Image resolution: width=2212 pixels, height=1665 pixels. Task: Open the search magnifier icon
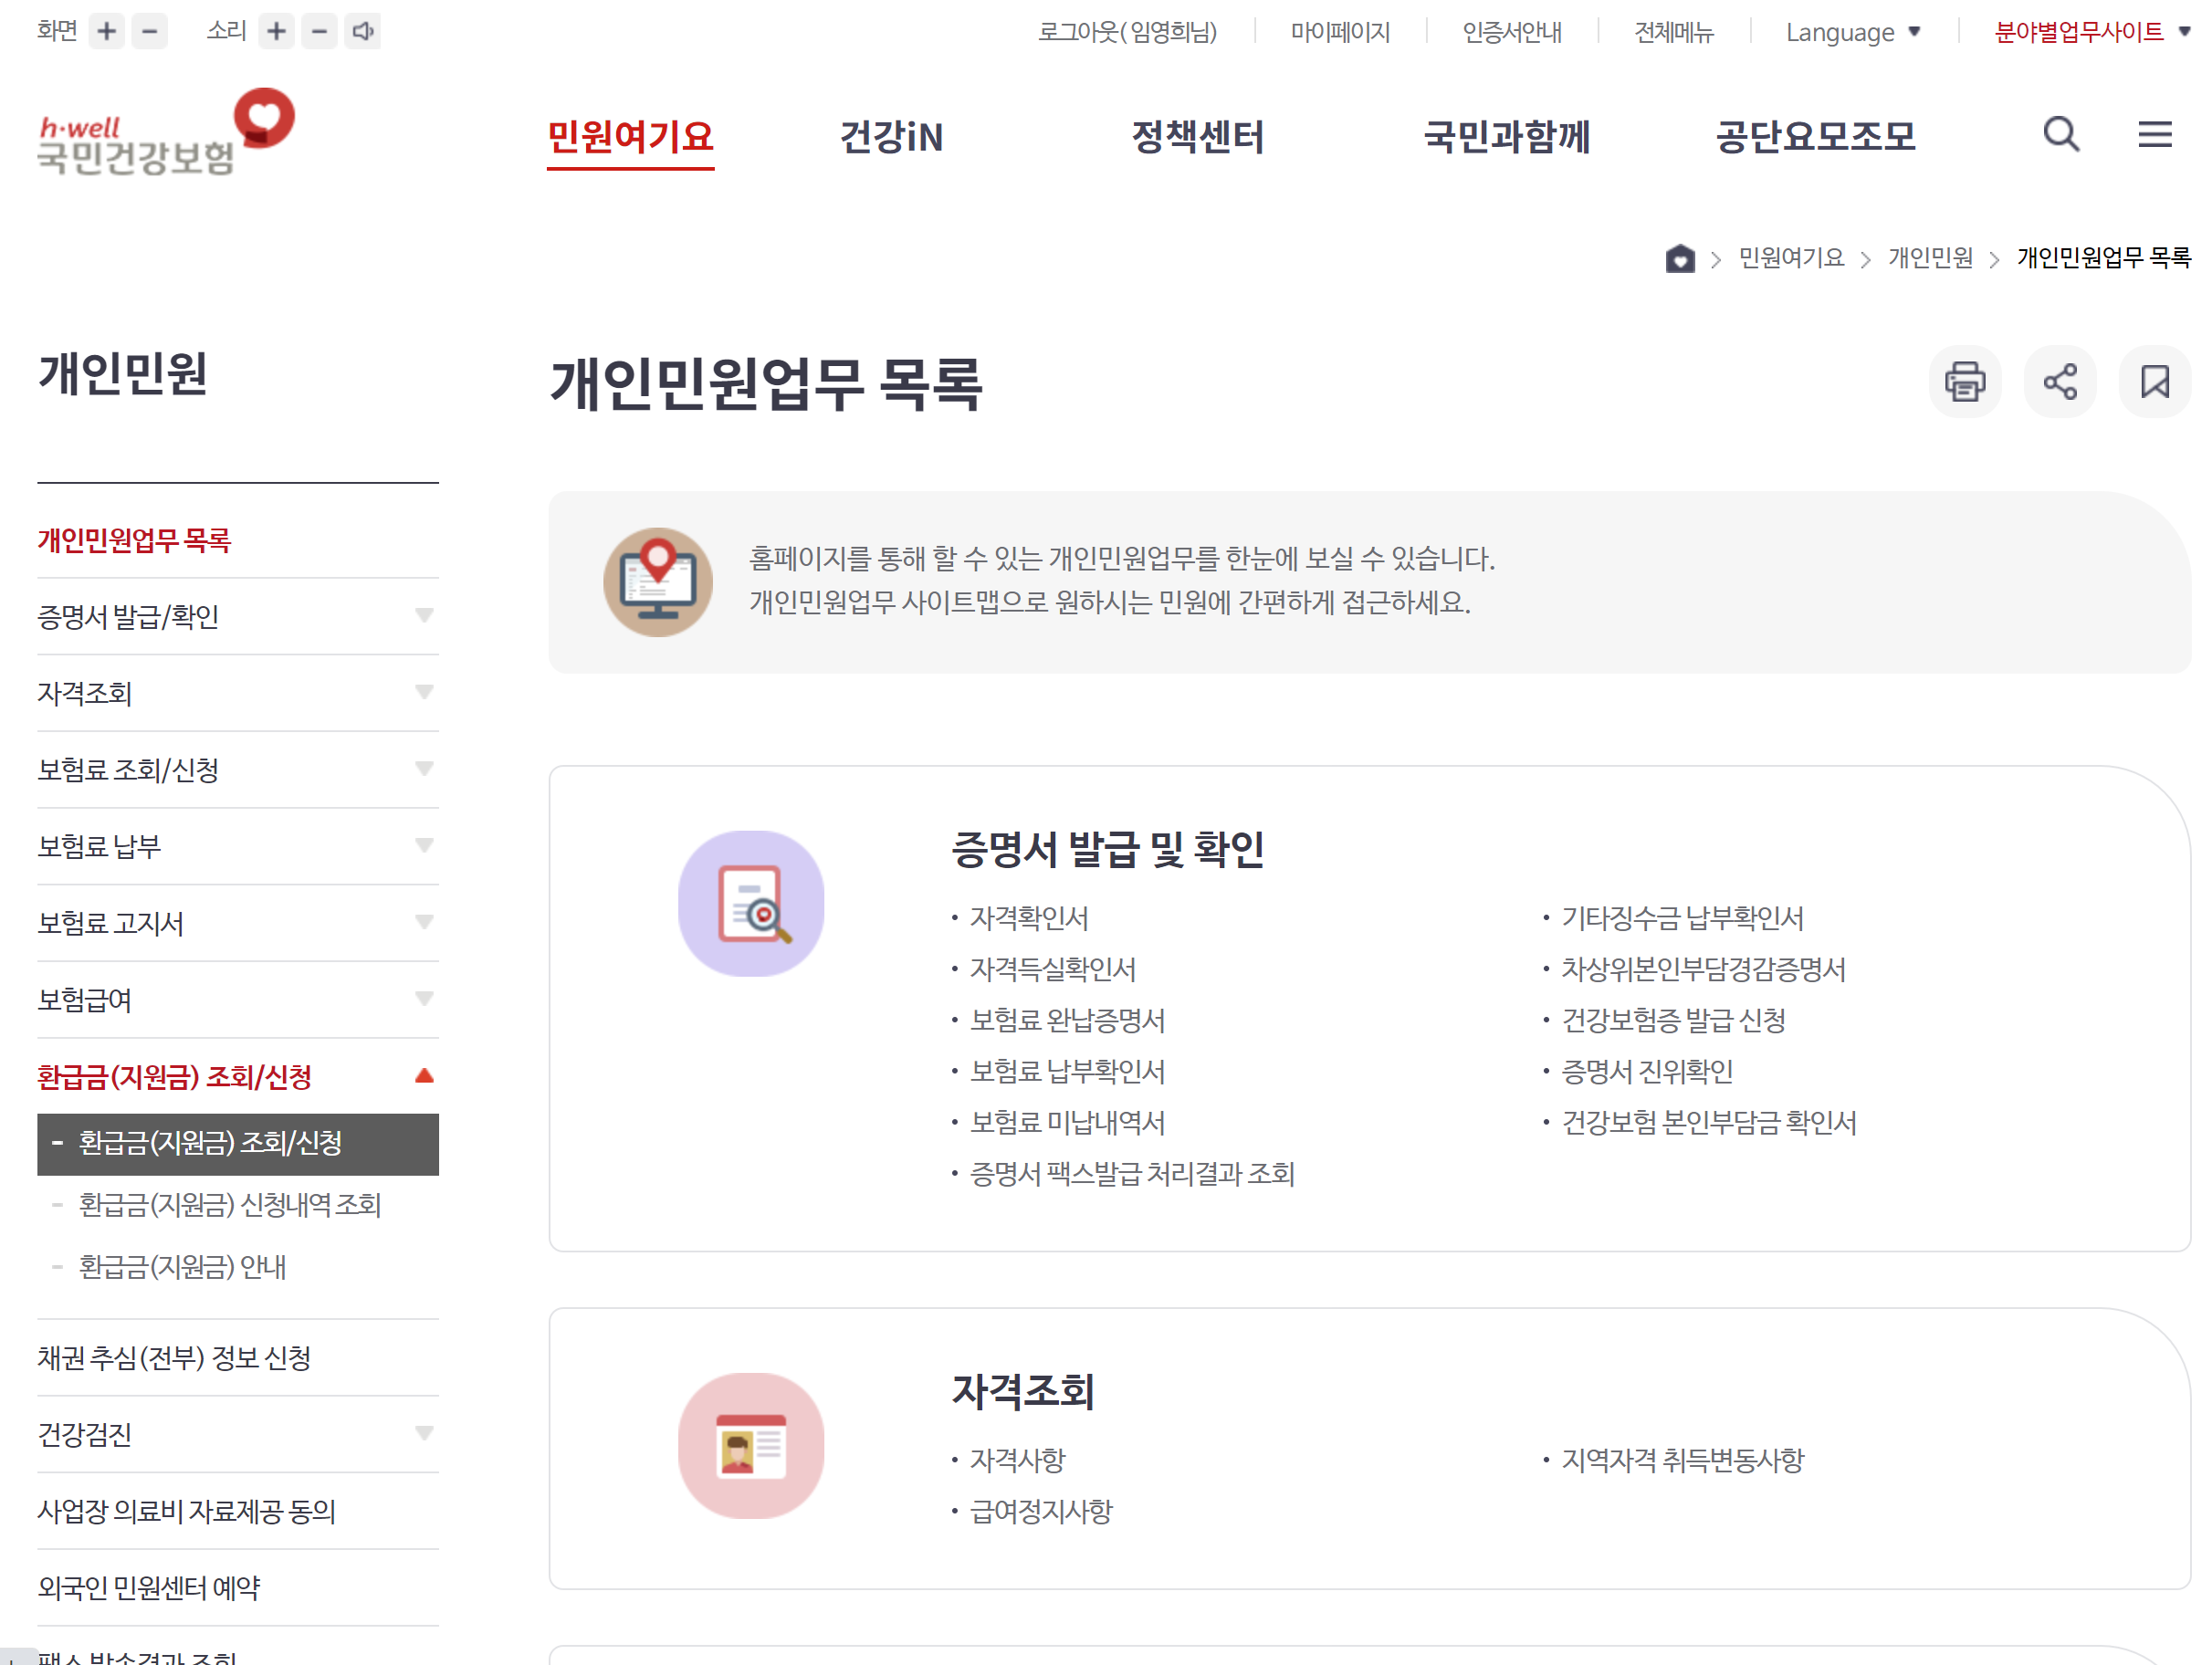(2061, 134)
